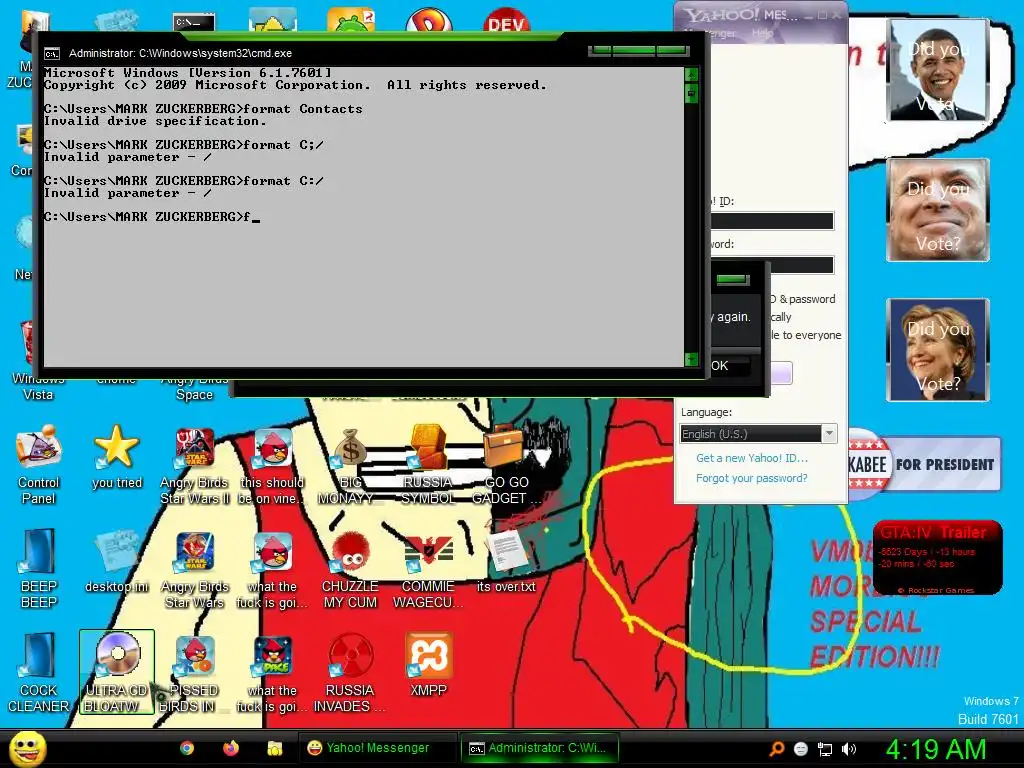Click 'Get a new Yahoo! ID...' link
Viewport: 1024px width, 768px height.
[752, 458]
